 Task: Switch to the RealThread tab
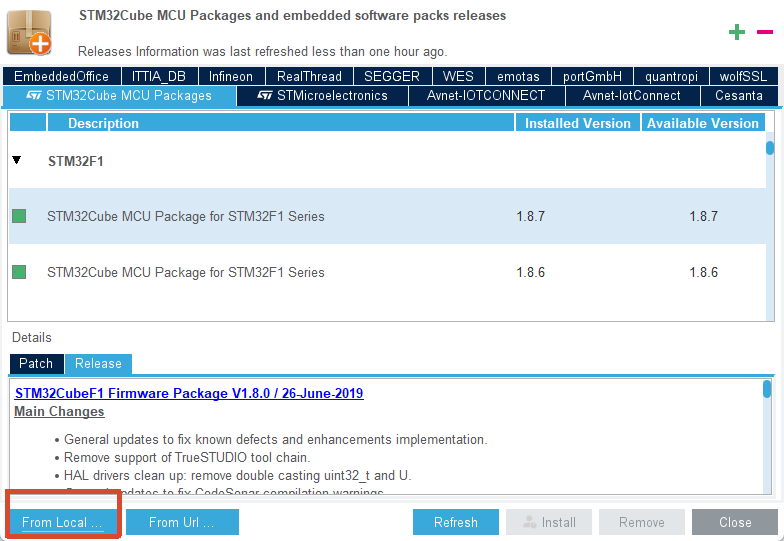(x=310, y=76)
